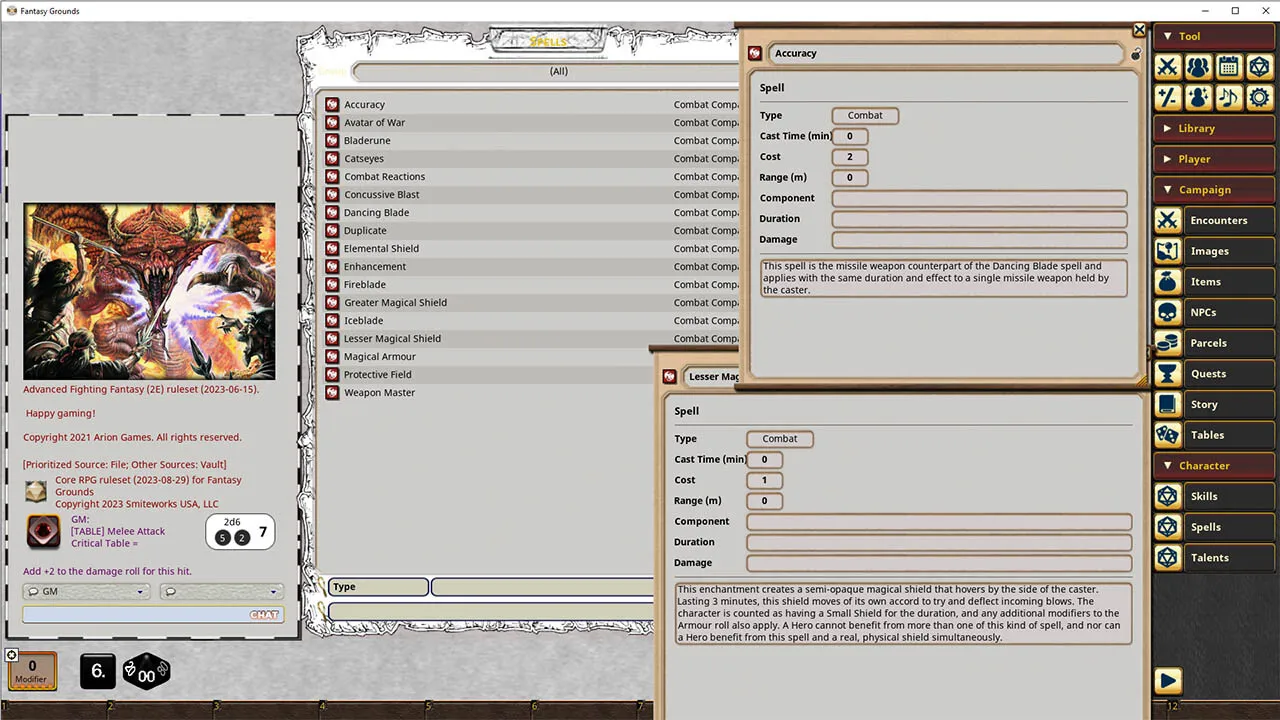Click the Duration field in Accuracy spell
Screen dimensions: 1280x720
(x=979, y=219)
